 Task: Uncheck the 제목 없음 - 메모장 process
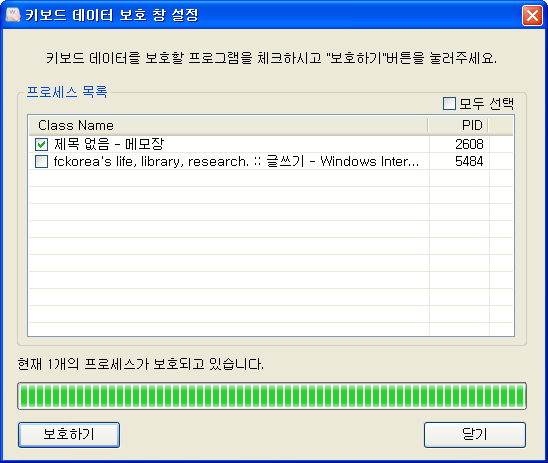coord(42,144)
